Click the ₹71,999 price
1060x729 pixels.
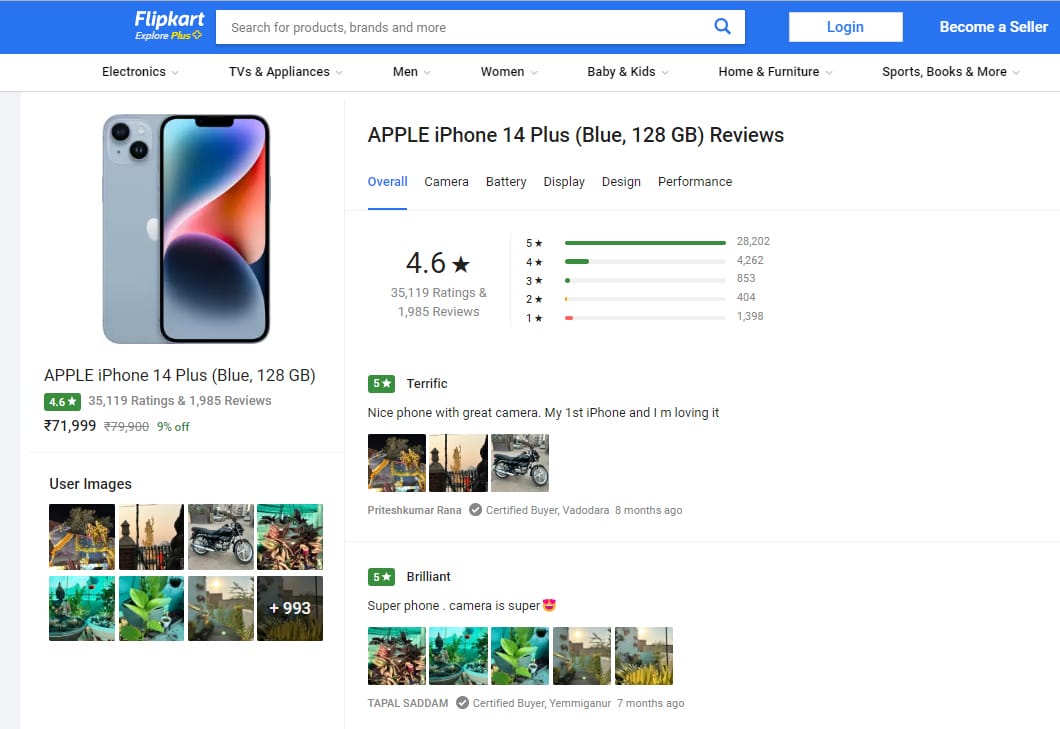70,426
